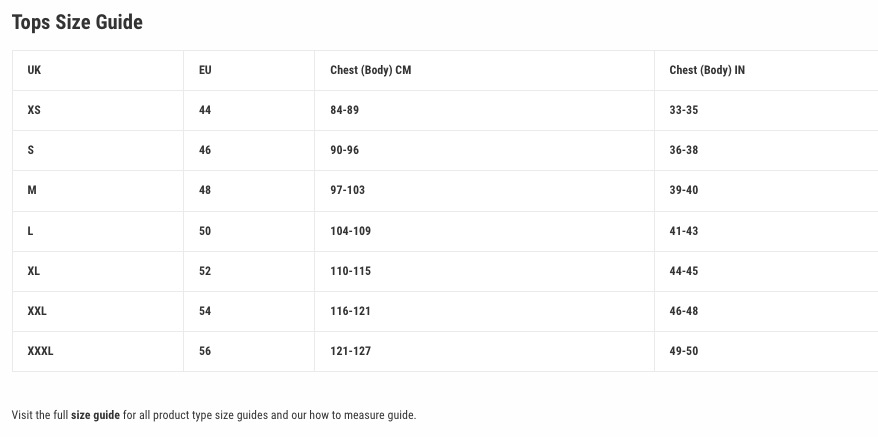Select the XXXL size cell
The height and width of the screenshot is (437, 878).
pos(40,351)
